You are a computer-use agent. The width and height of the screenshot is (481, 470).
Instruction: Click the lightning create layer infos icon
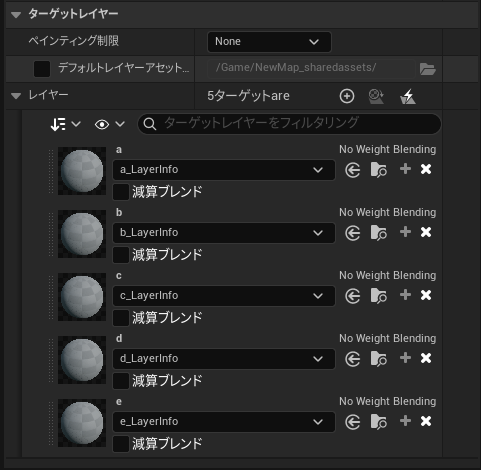408,96
